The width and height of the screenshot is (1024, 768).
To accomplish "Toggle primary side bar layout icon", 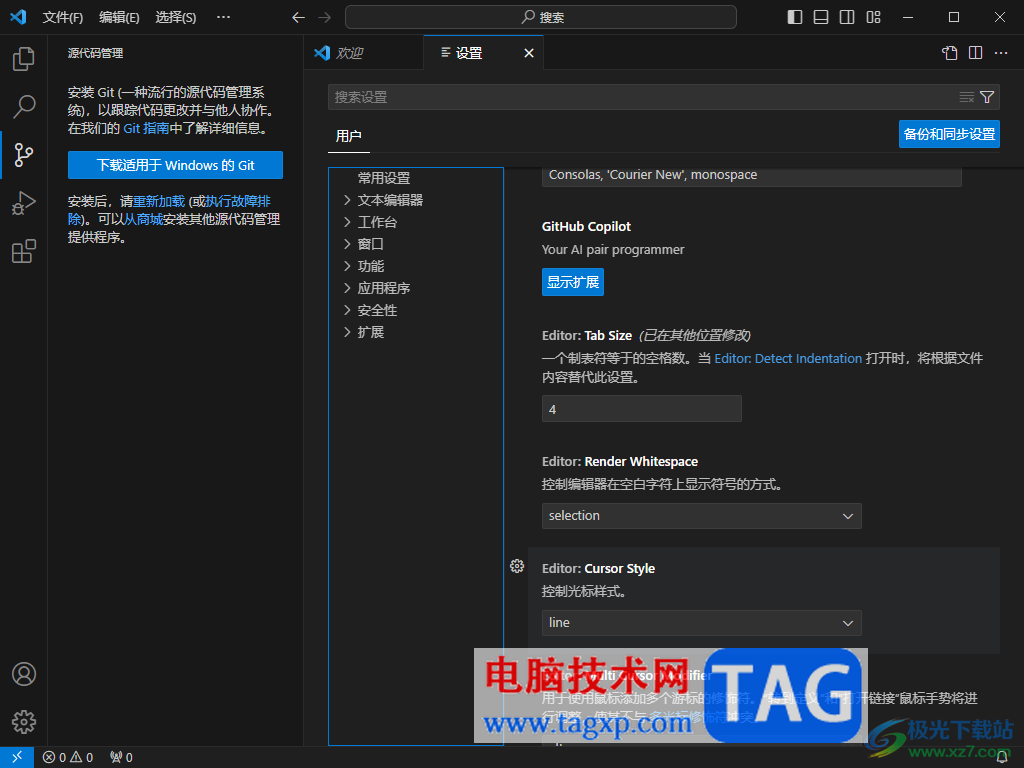I will pyautogui.click(x=795, y=17).
